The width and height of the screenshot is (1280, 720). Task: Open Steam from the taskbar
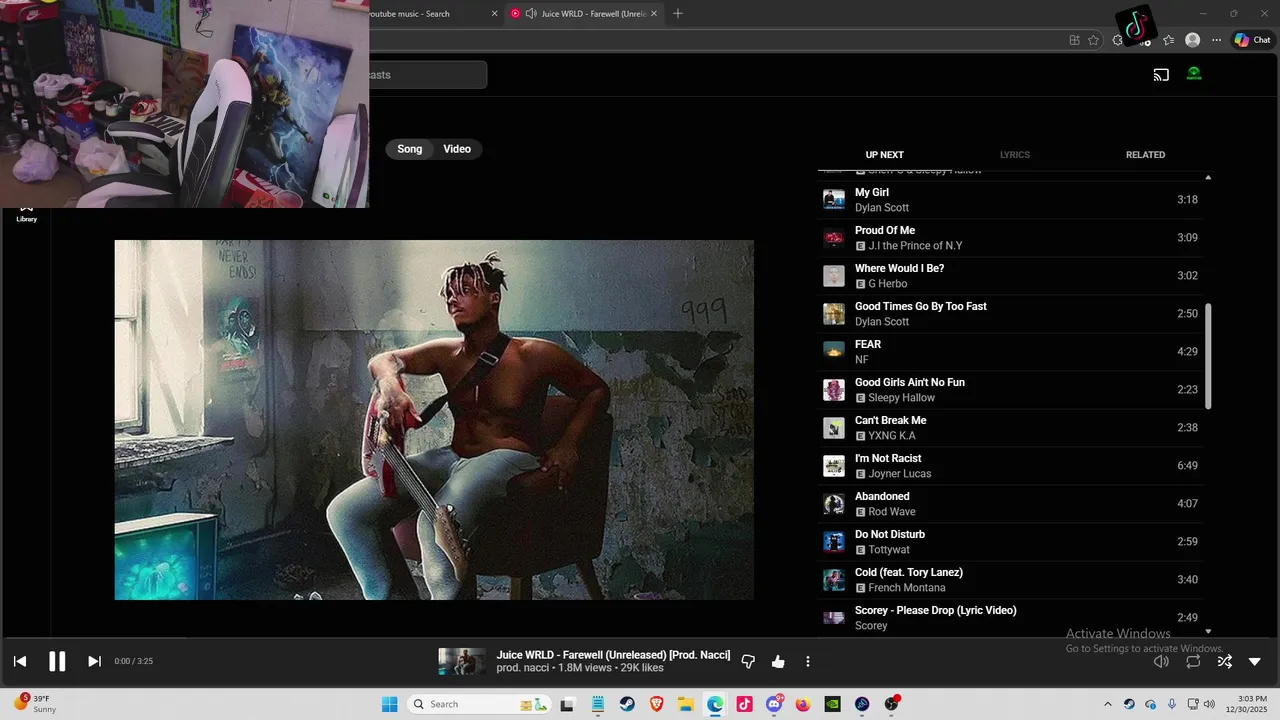coord(627,704)
